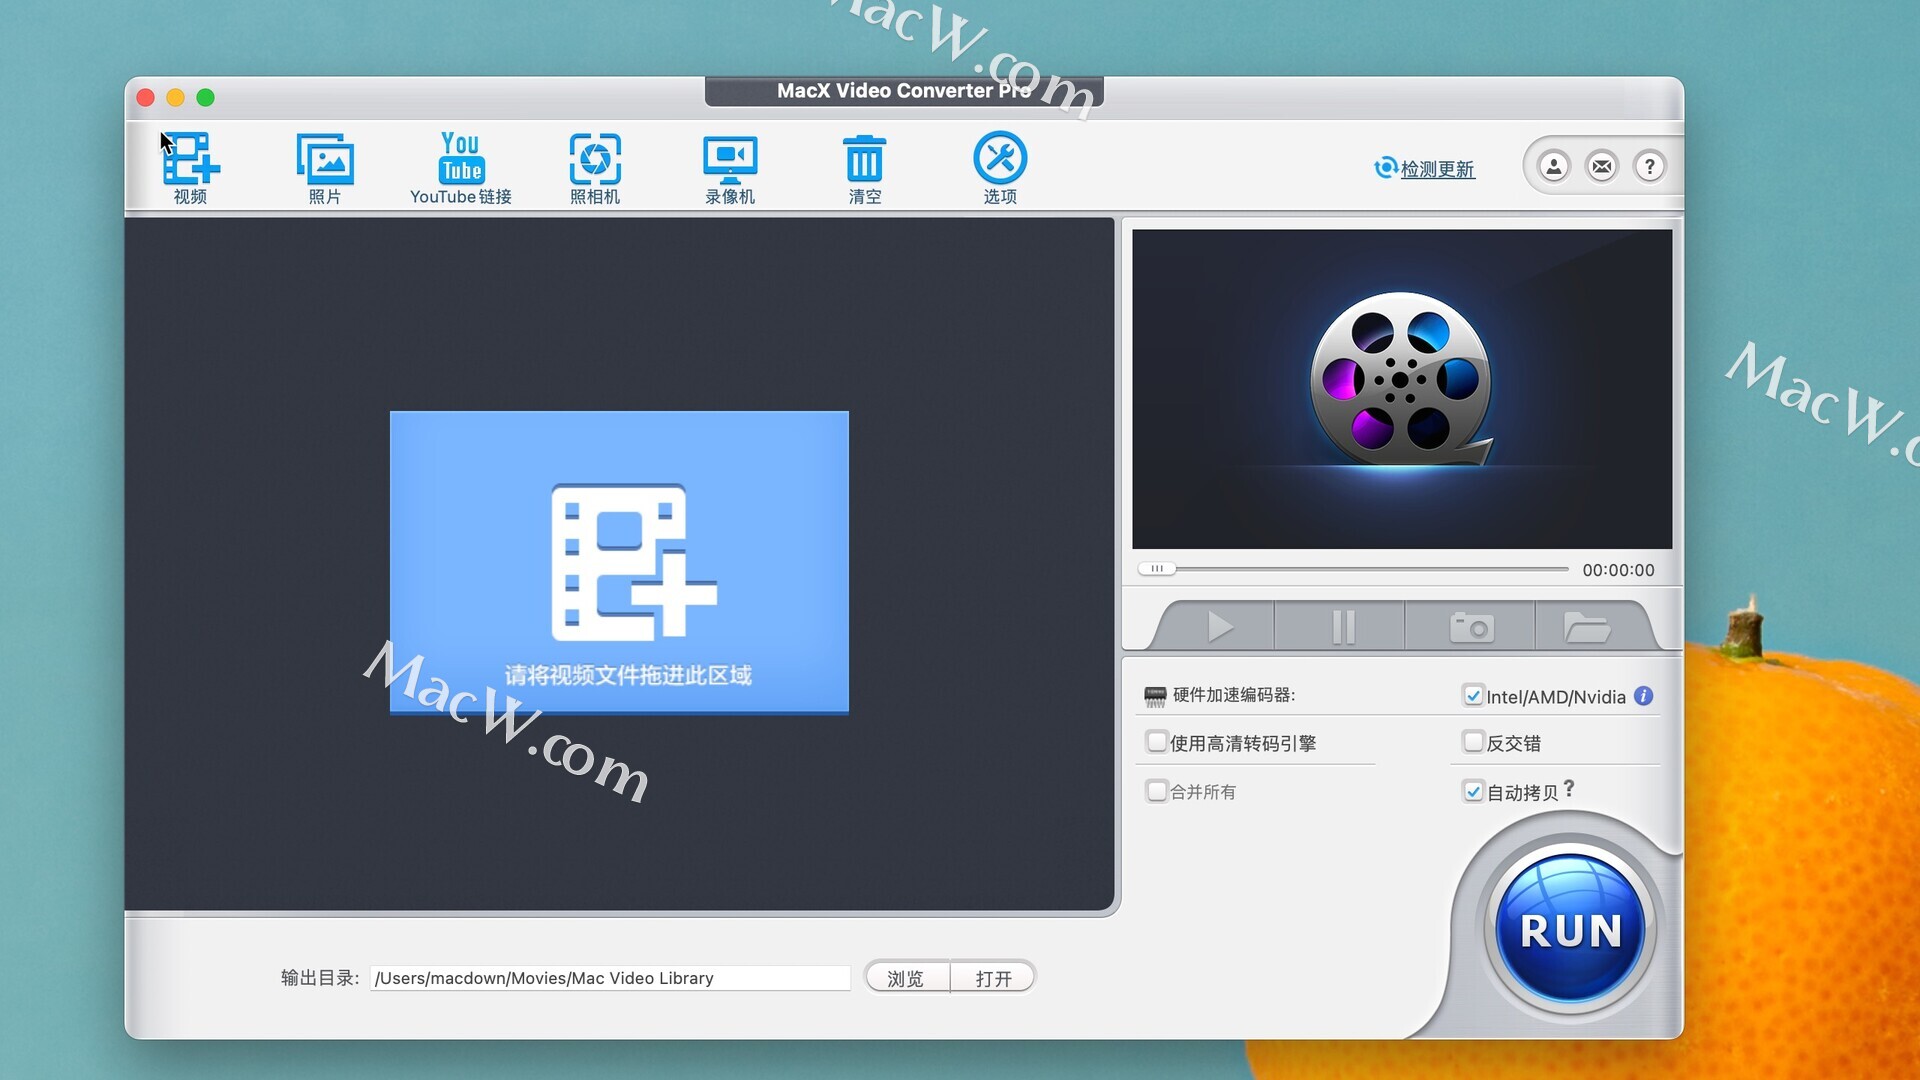Click the 输出目录 label text
The image size is (1920, 1080).
pos(319,978)
